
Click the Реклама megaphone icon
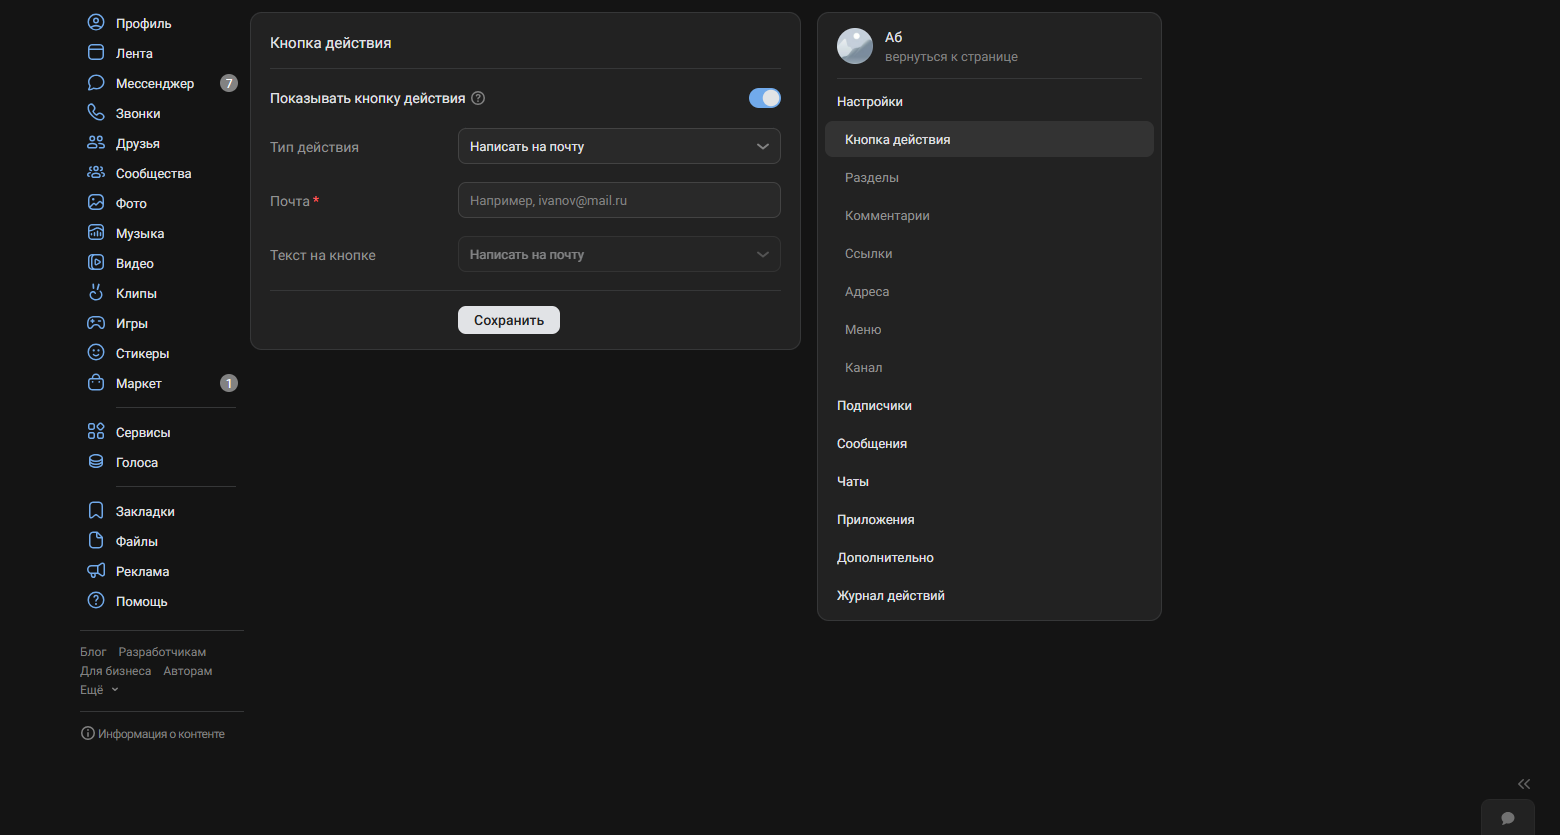pyautogui.click(x=96, y=570)
